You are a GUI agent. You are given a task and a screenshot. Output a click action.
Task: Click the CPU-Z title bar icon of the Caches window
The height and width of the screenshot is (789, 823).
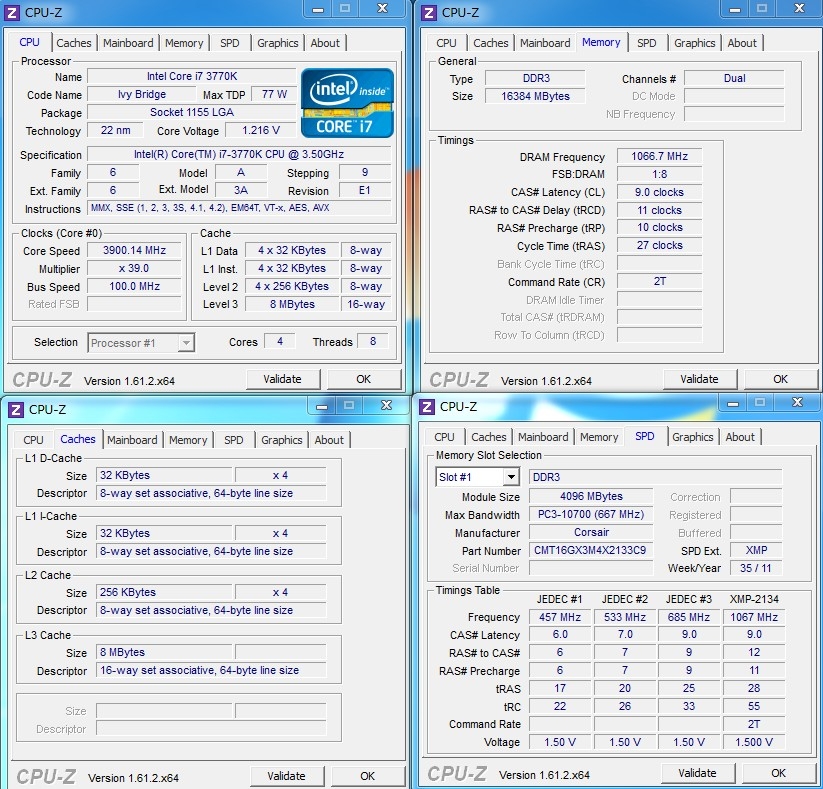coord(13,409)
